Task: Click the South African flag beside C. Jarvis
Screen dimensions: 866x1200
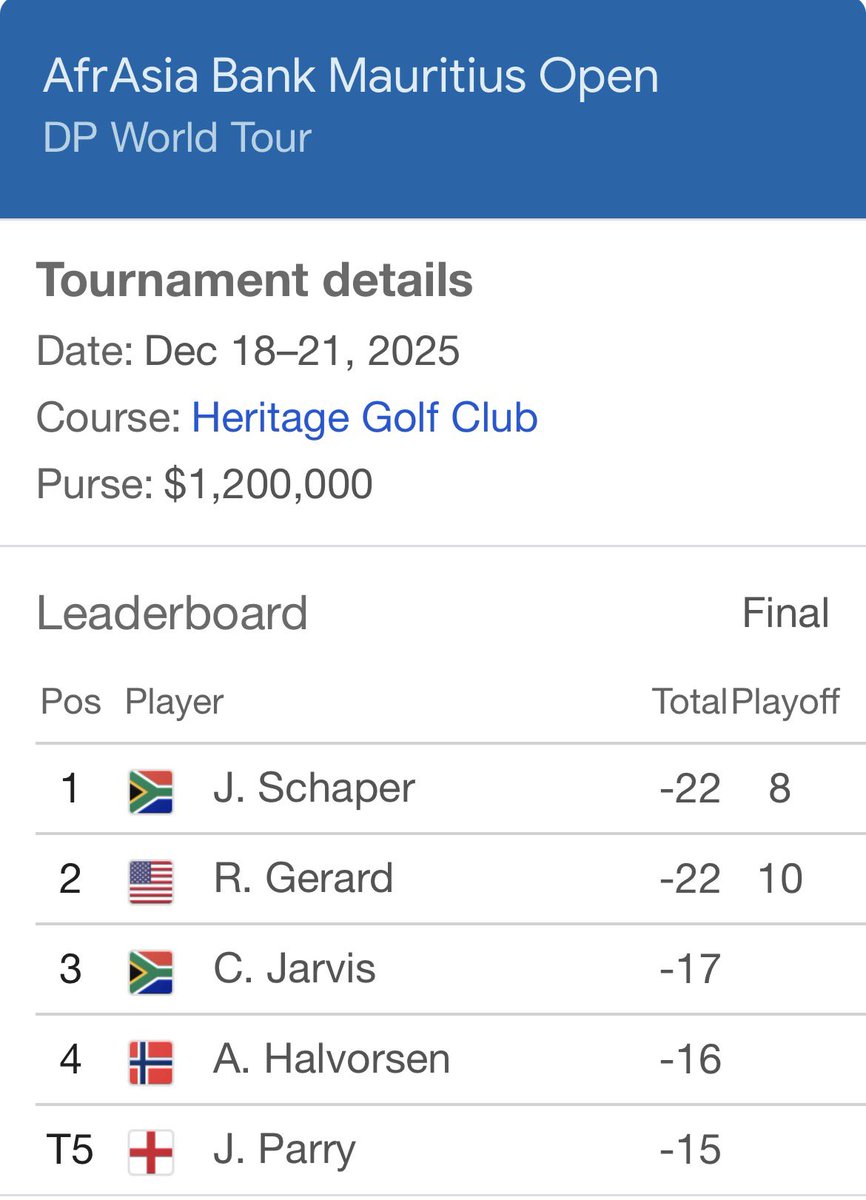Action: 151,971
